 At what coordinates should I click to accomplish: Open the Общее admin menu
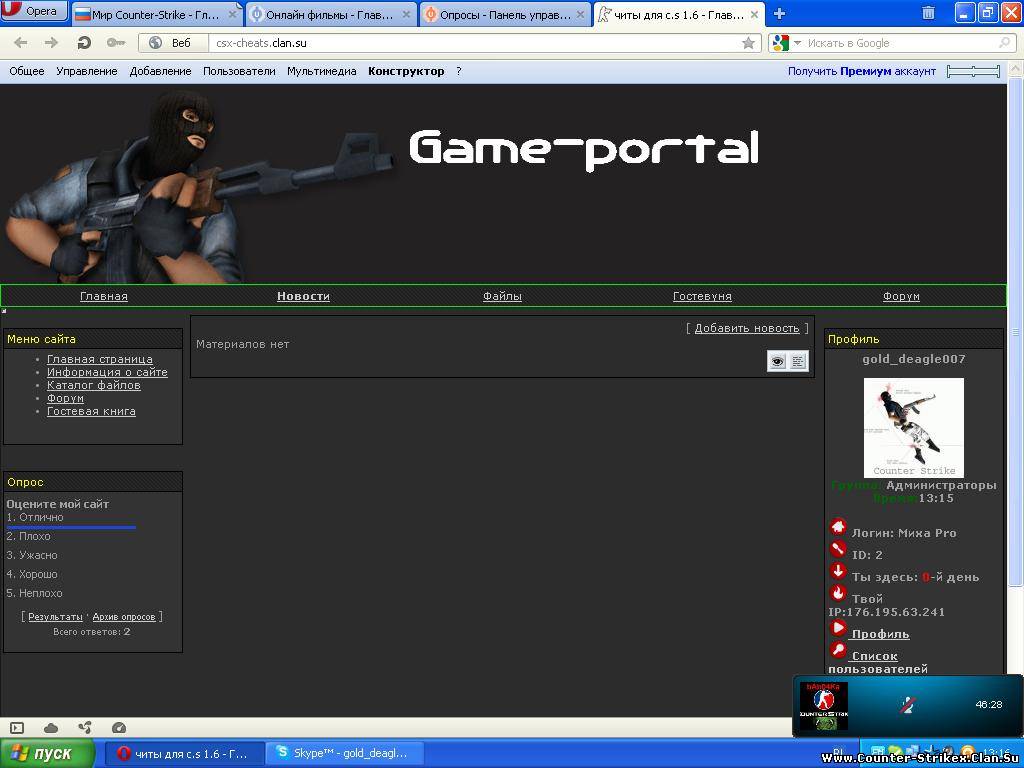click(x=27, y=71)
